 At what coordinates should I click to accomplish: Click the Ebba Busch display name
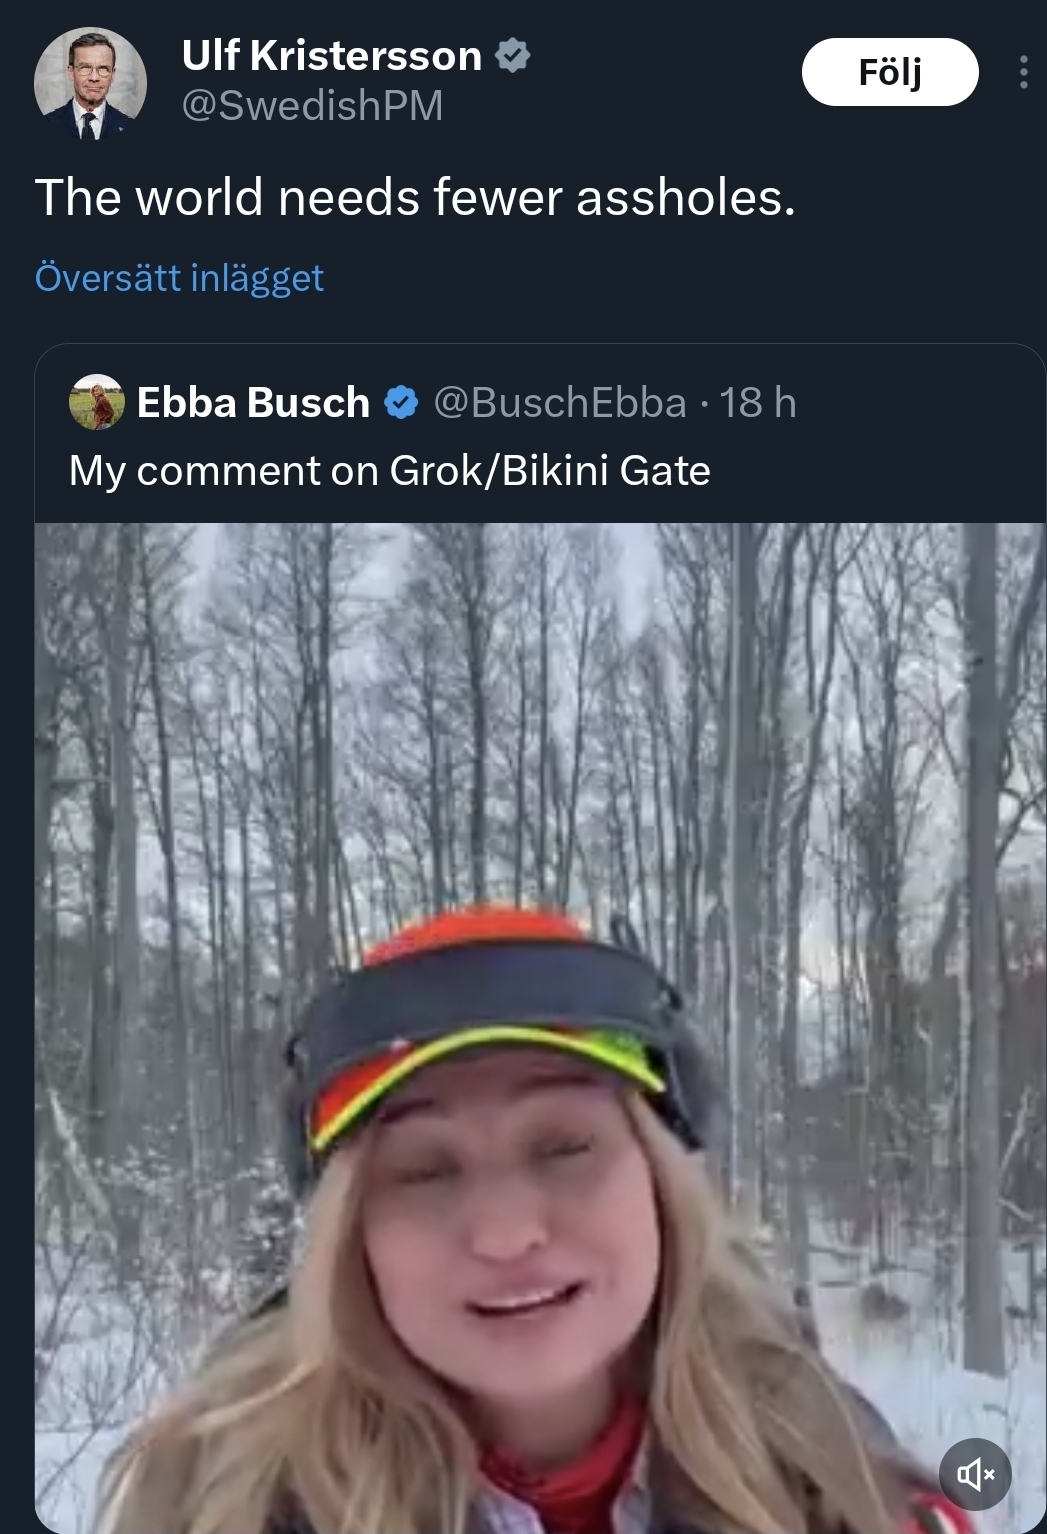253,403
